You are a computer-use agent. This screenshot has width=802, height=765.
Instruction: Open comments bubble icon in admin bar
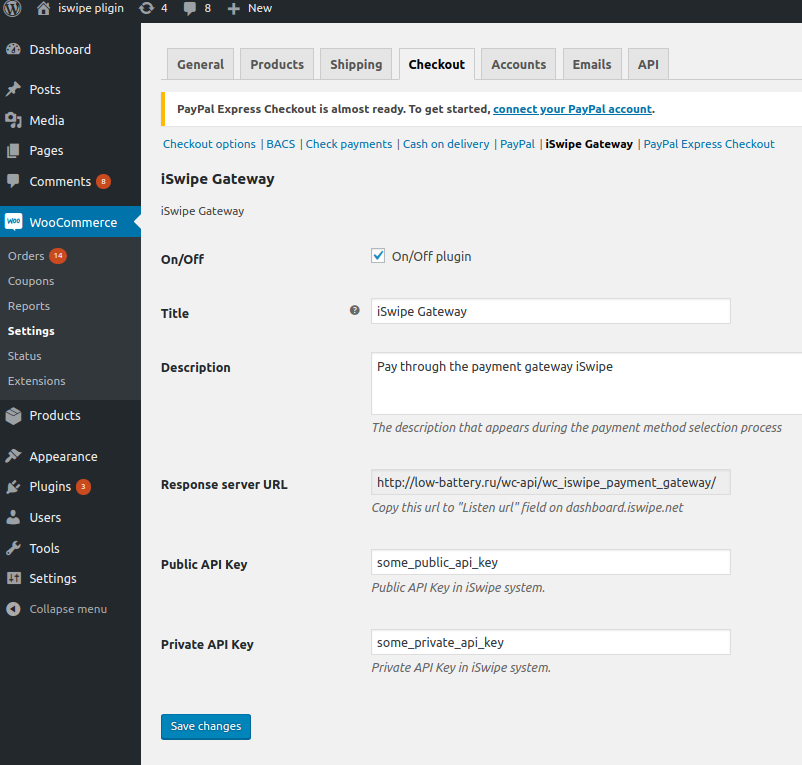[x=190, y=8]
